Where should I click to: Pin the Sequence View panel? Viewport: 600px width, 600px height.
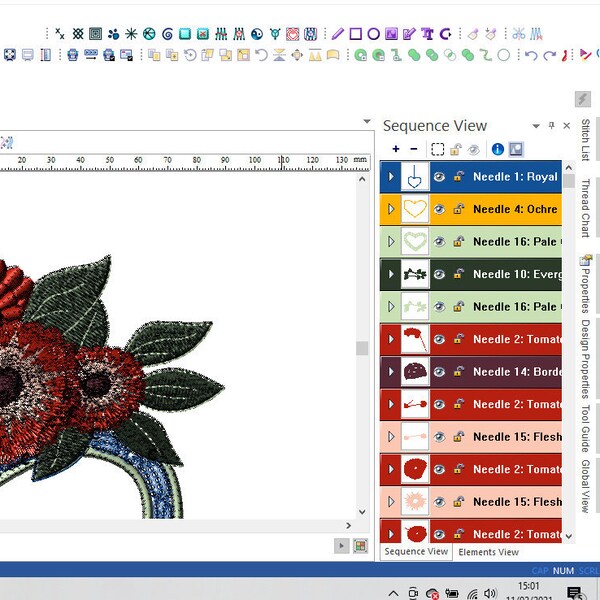[x=551, y=125]
